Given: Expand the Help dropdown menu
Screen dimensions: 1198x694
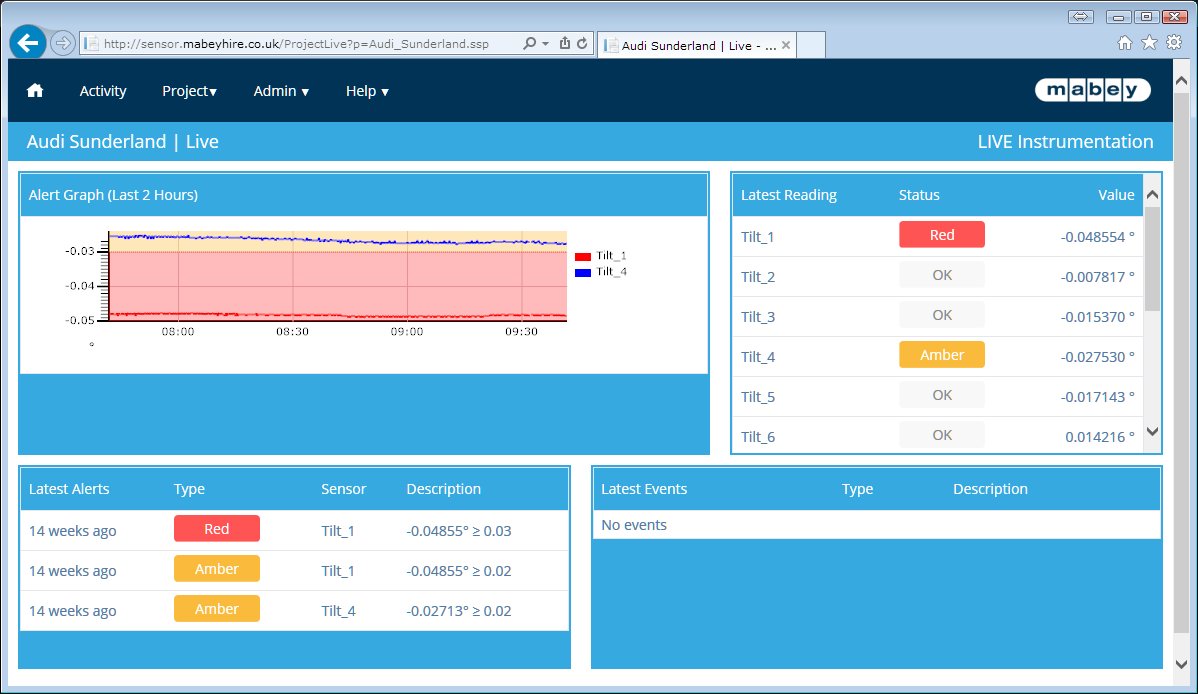Looking at the screenshot, I should (x=367, y=91).
